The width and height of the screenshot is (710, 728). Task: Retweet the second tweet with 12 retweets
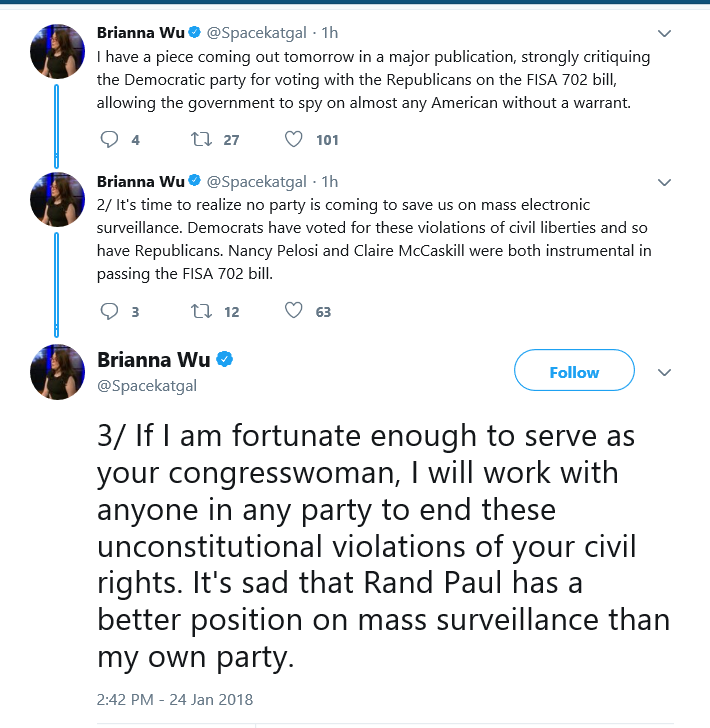(x=202, y=311)
